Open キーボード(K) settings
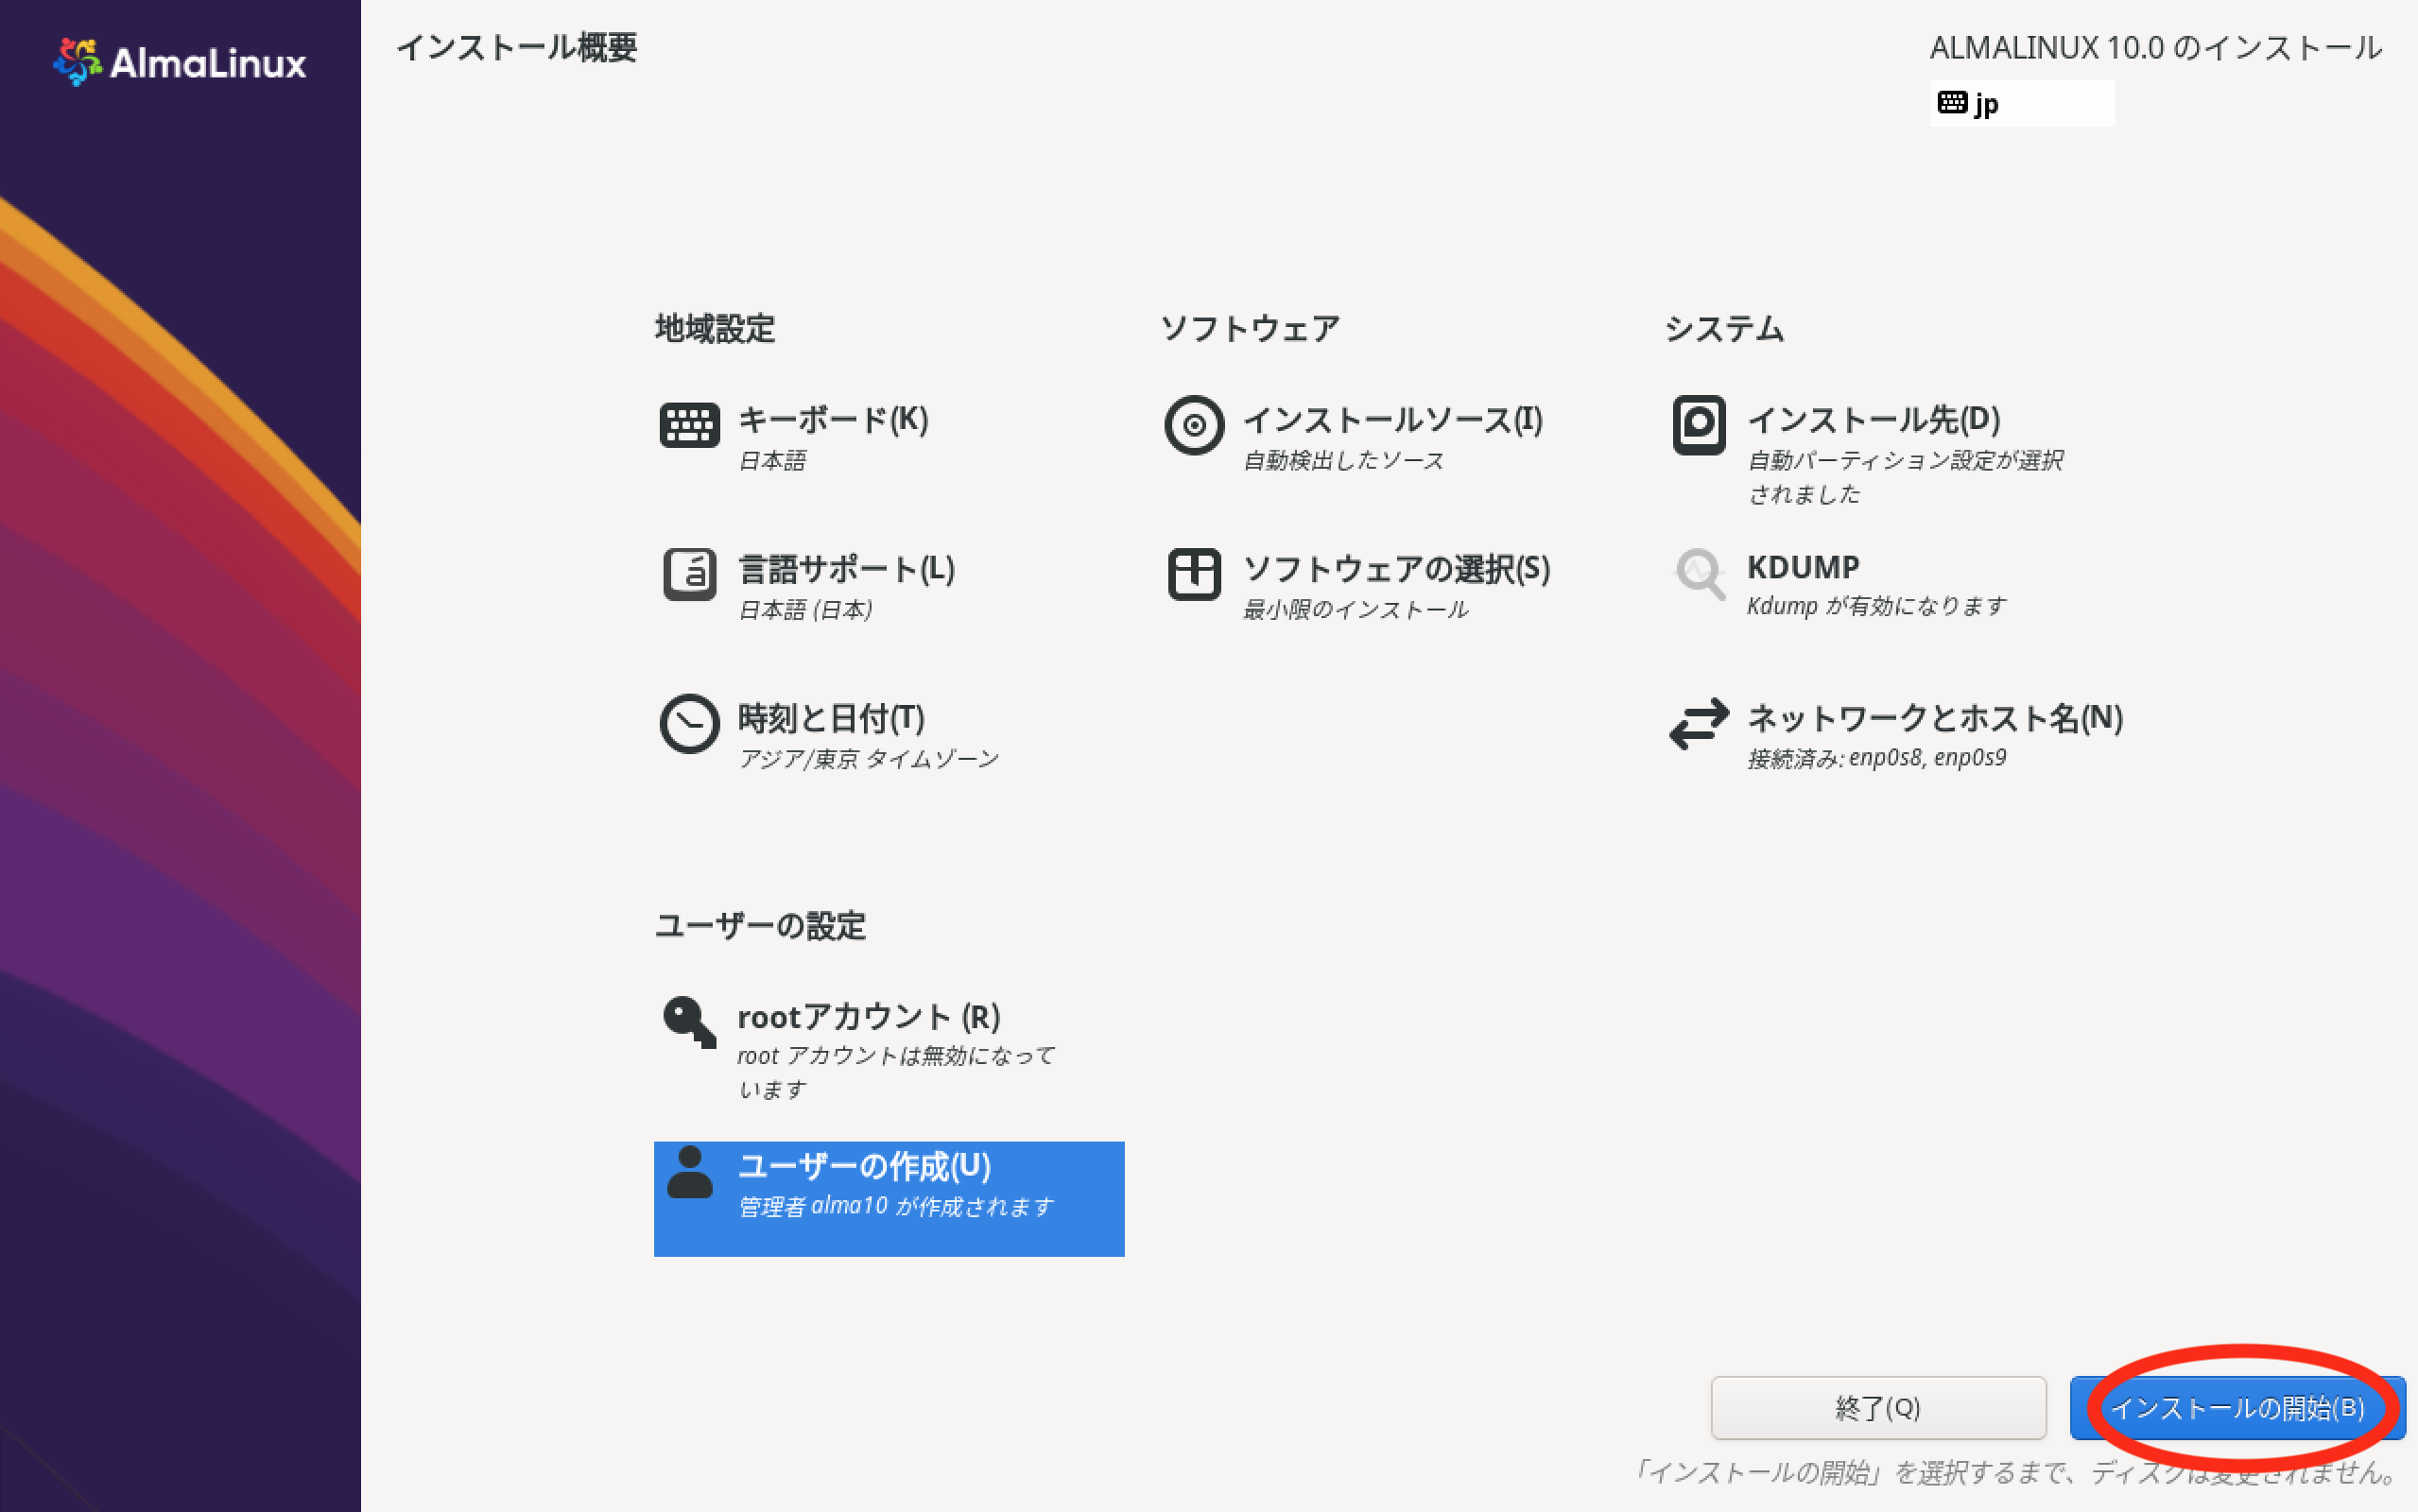 pos(833,419)
